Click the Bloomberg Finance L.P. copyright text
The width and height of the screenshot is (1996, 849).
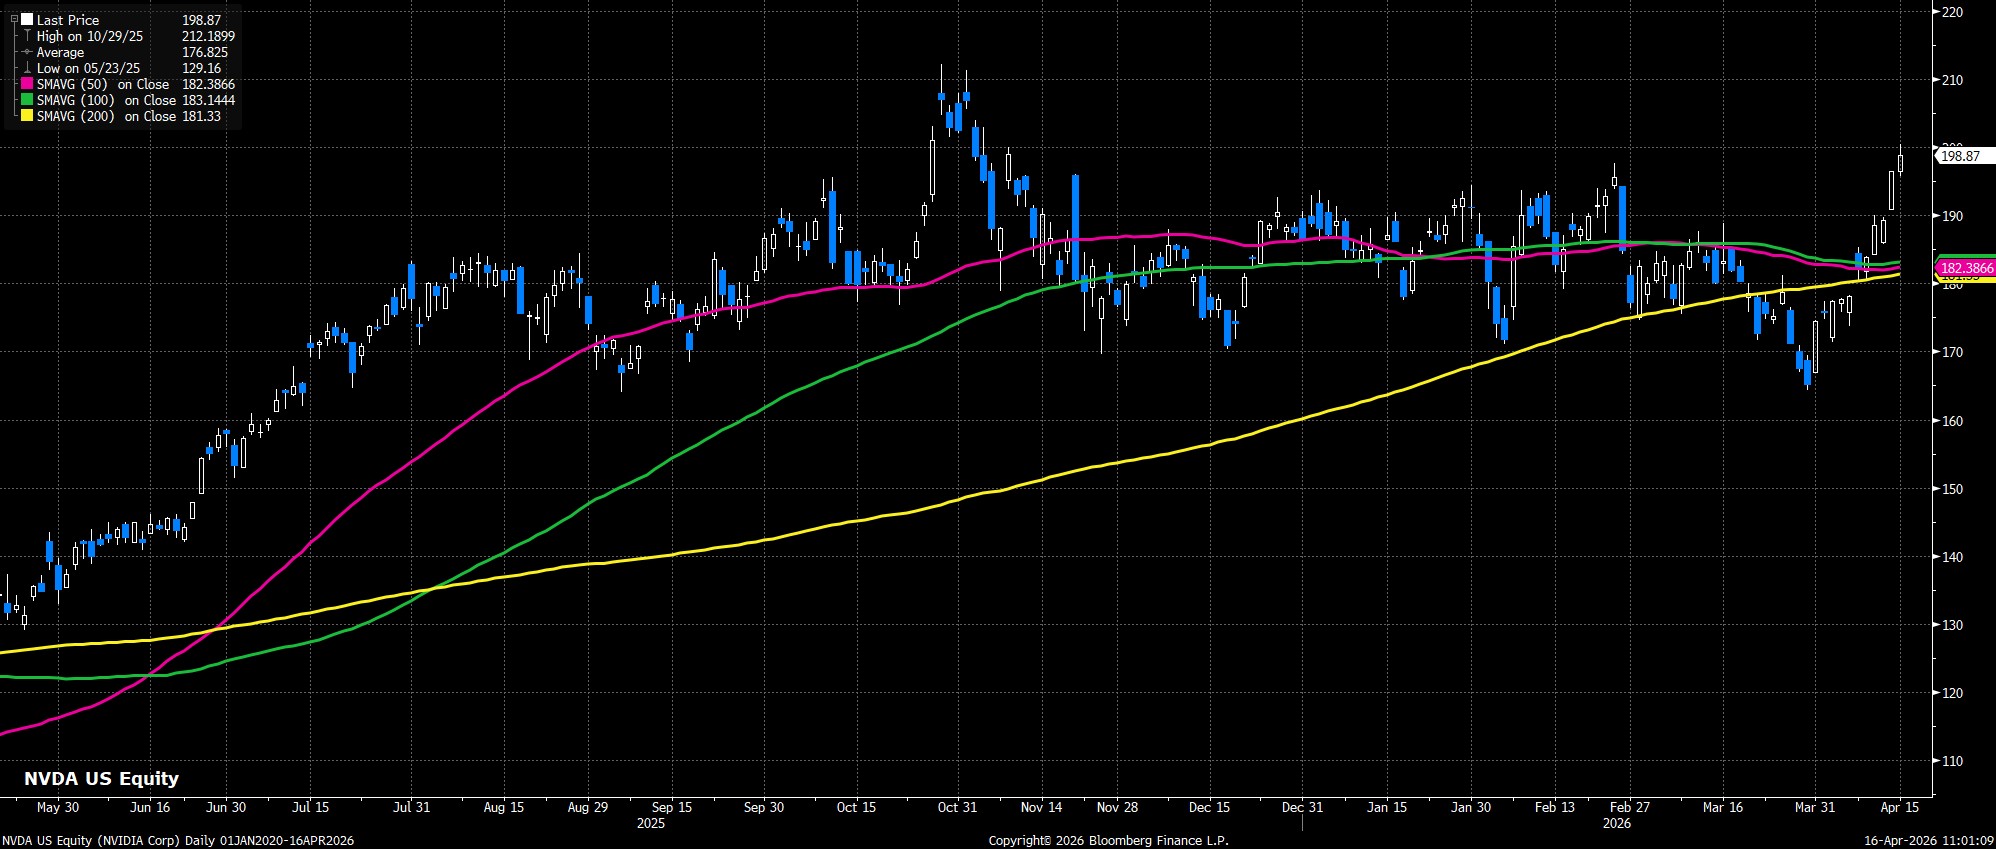coord(1108,841)
